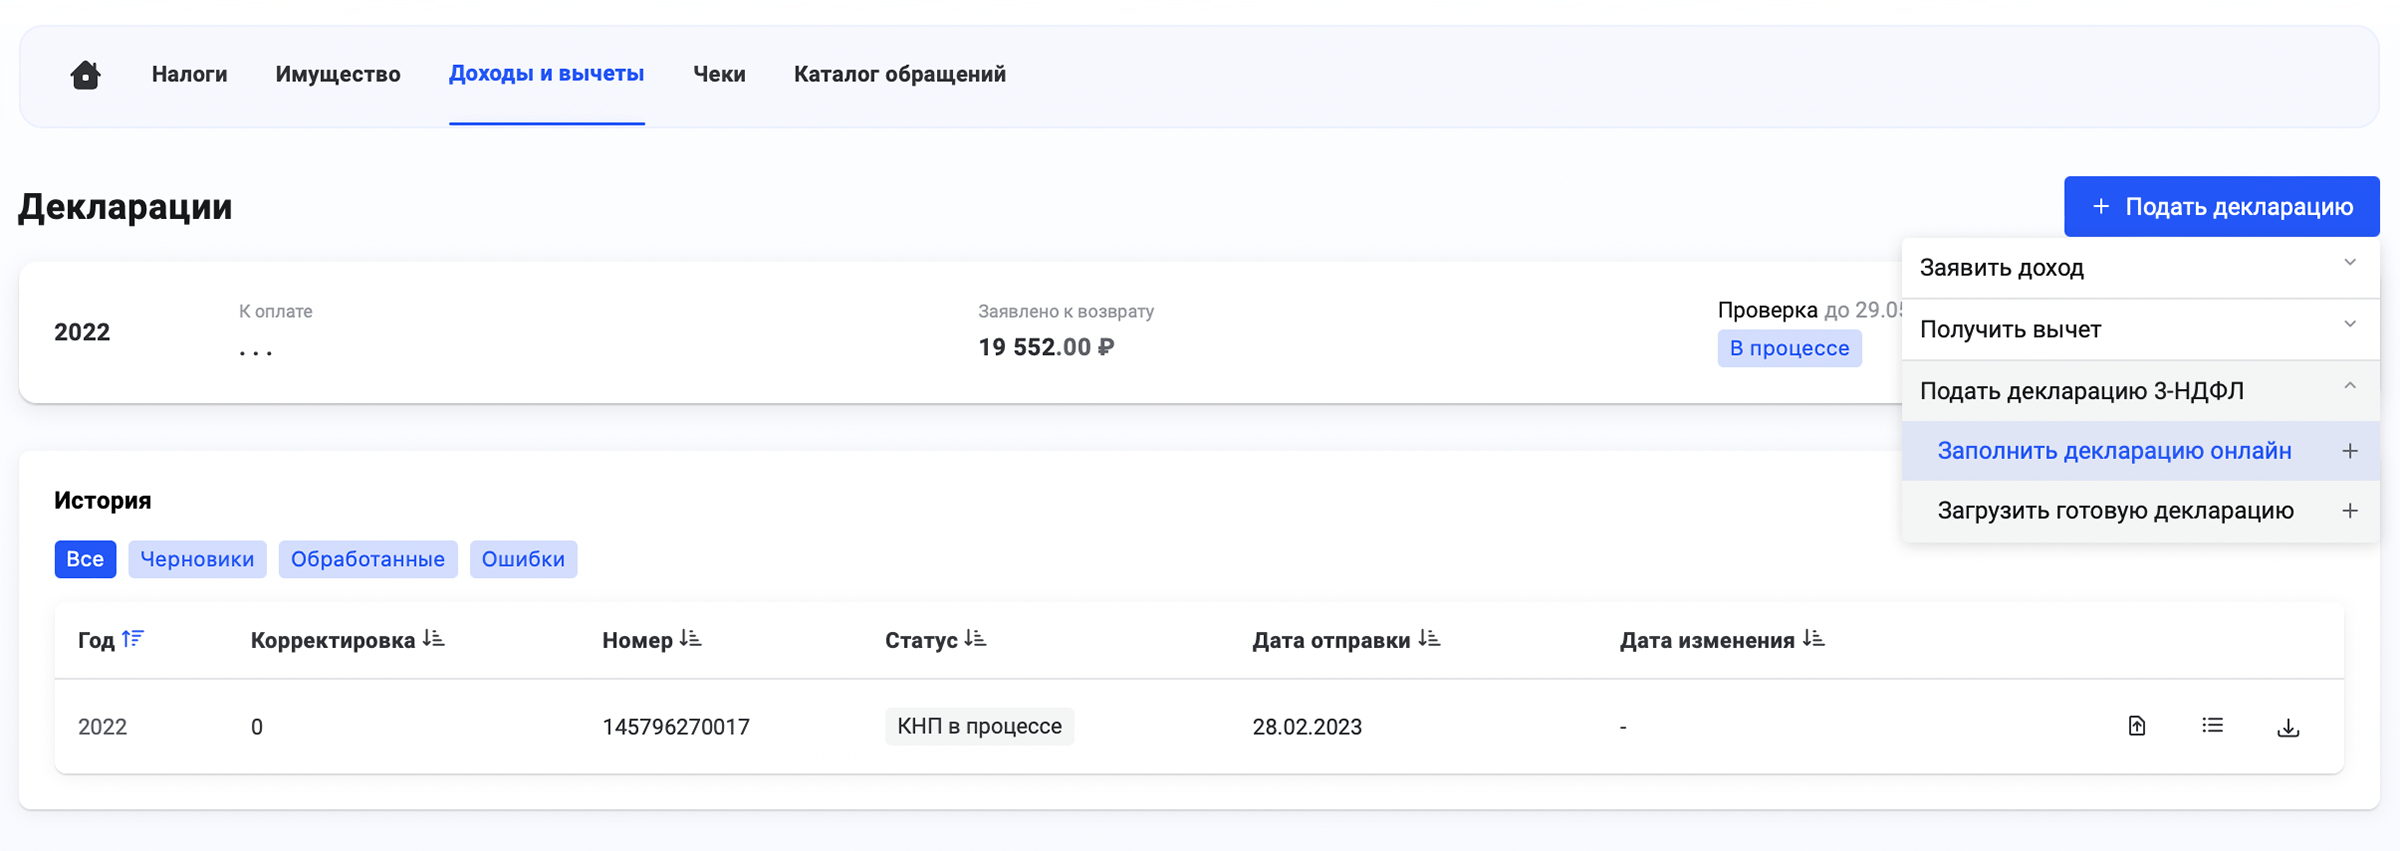
Task: Click the date 28.02.2023
Action: [1307, 727]
